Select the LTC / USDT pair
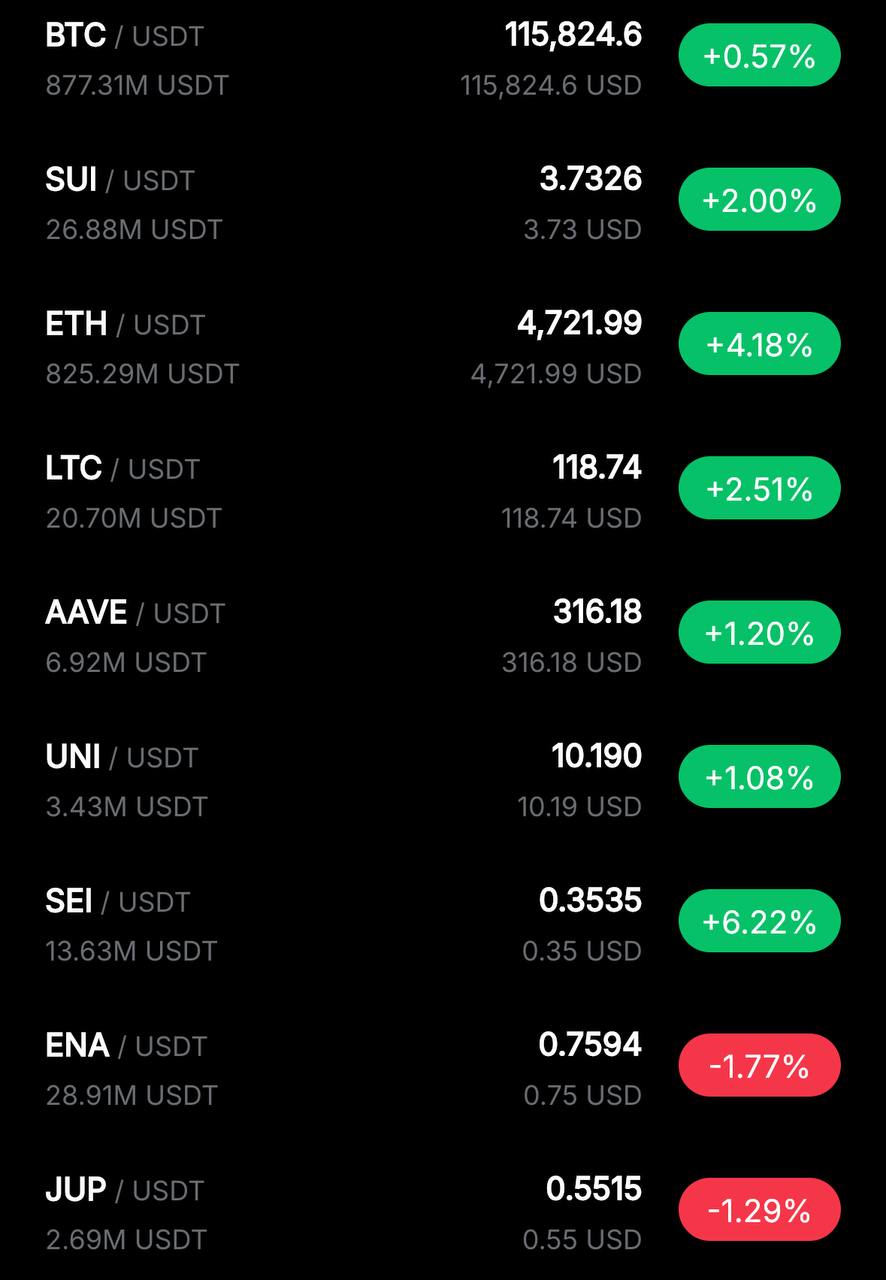 point(443,490)
